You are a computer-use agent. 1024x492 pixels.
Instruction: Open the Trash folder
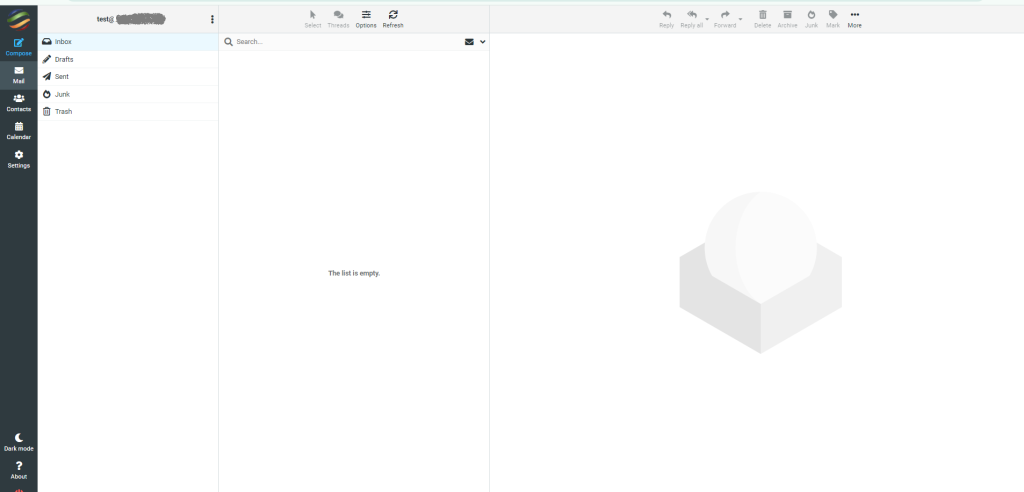click(x=63, y=111)
